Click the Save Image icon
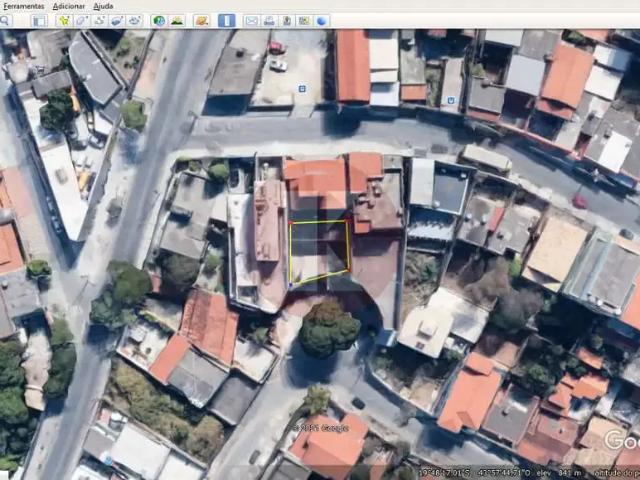 (x=287, y=21)
